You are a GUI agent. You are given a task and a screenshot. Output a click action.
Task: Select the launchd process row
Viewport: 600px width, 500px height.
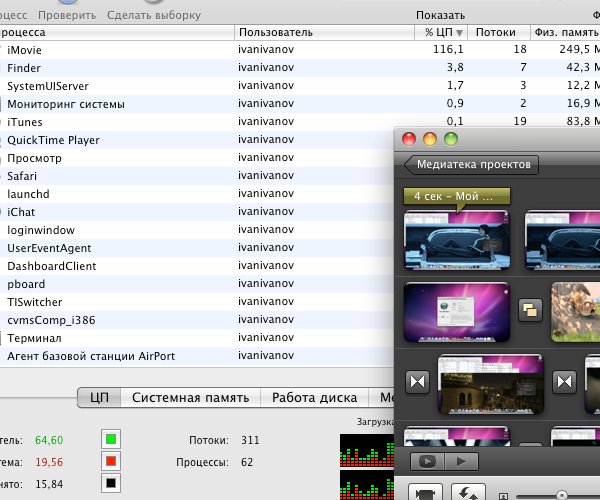pyautogui.click(x=197, y=194)
